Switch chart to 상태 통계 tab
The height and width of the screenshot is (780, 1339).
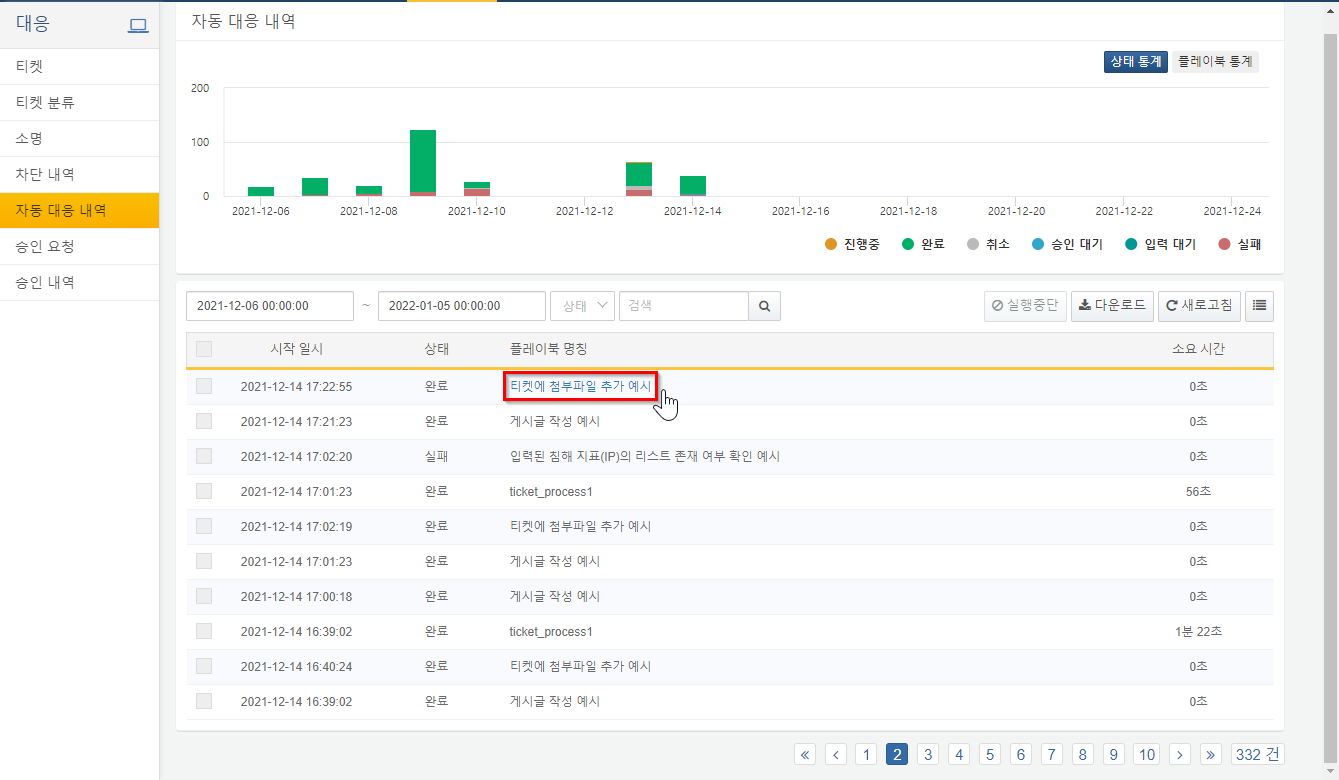tap(1136, 62)
